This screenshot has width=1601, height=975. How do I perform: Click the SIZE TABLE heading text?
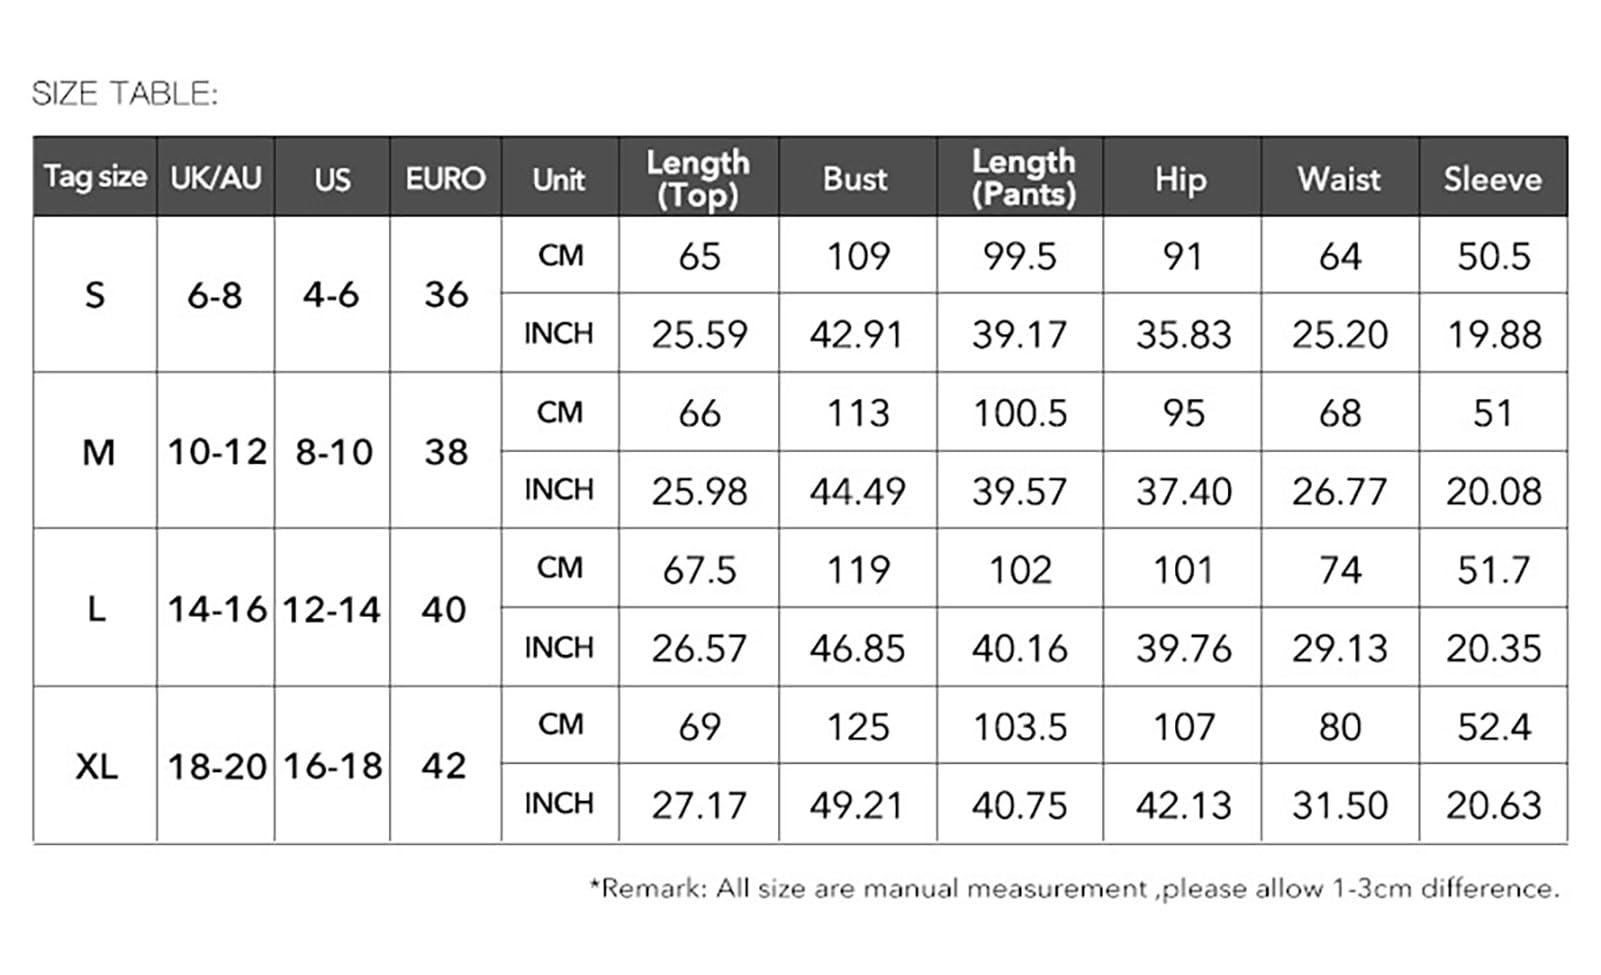point(124,93)
